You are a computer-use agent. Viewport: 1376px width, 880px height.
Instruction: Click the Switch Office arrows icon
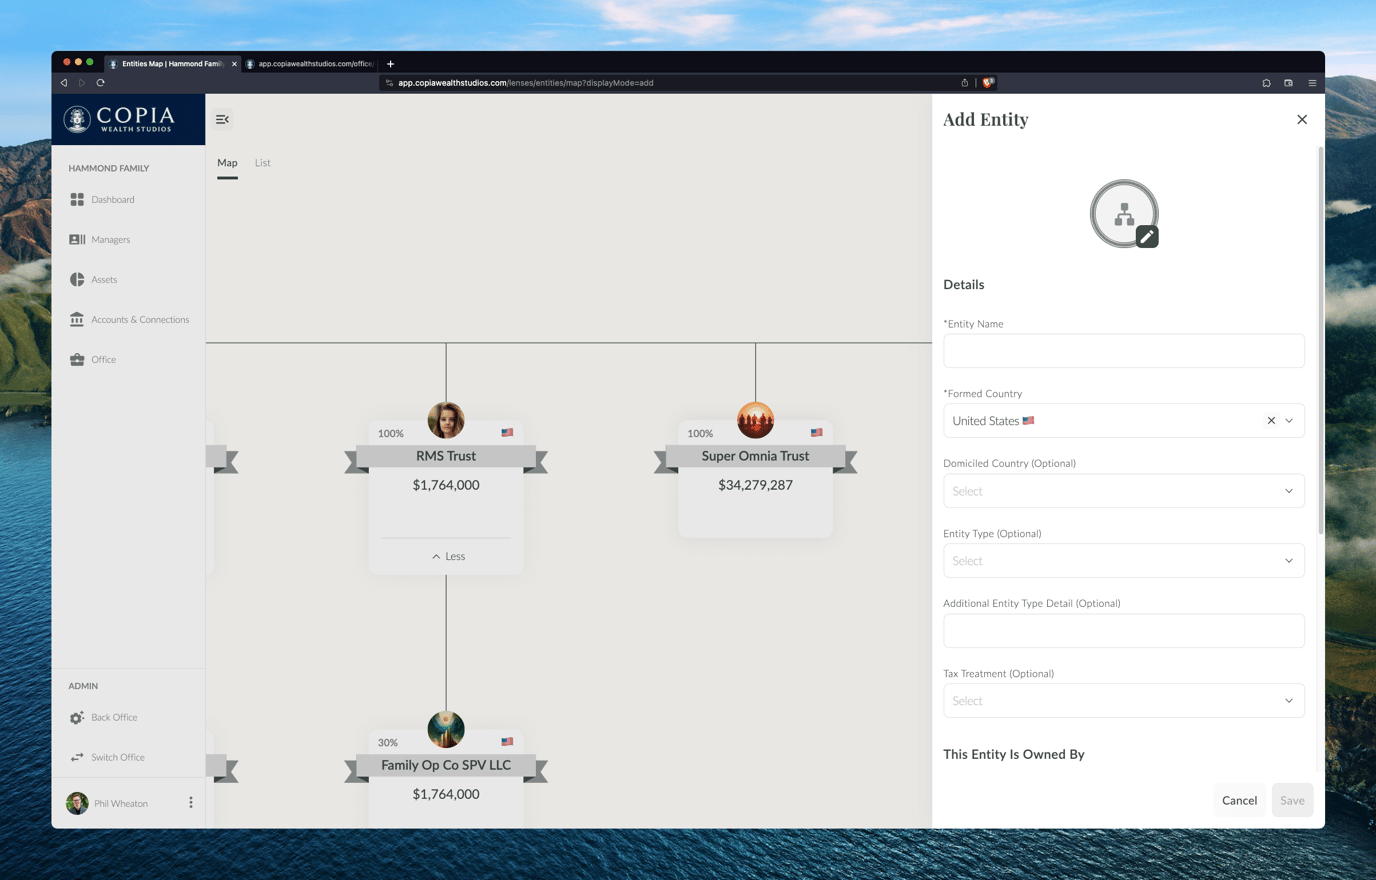(77, 757)
